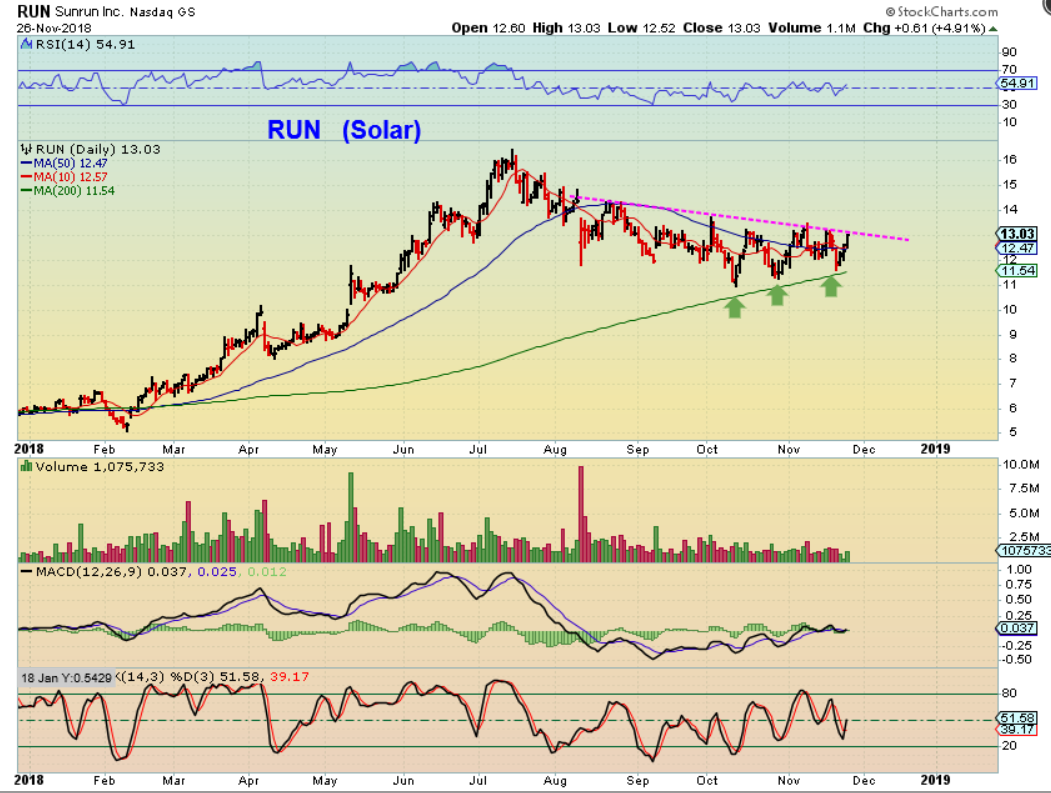This screenshot has width=1051, height=793.
Task: Click the 30 level on RSI axis
Action: point(1009,104)
